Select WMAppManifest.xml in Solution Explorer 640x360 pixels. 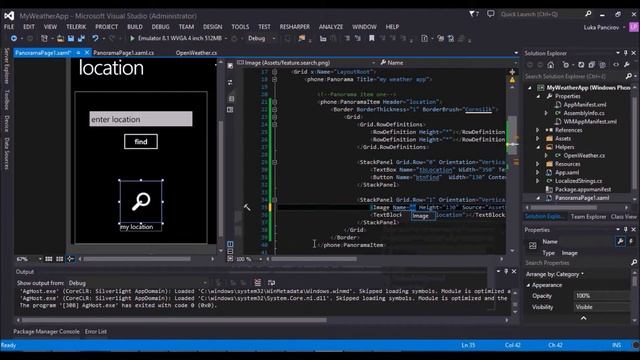pos(590,122)
